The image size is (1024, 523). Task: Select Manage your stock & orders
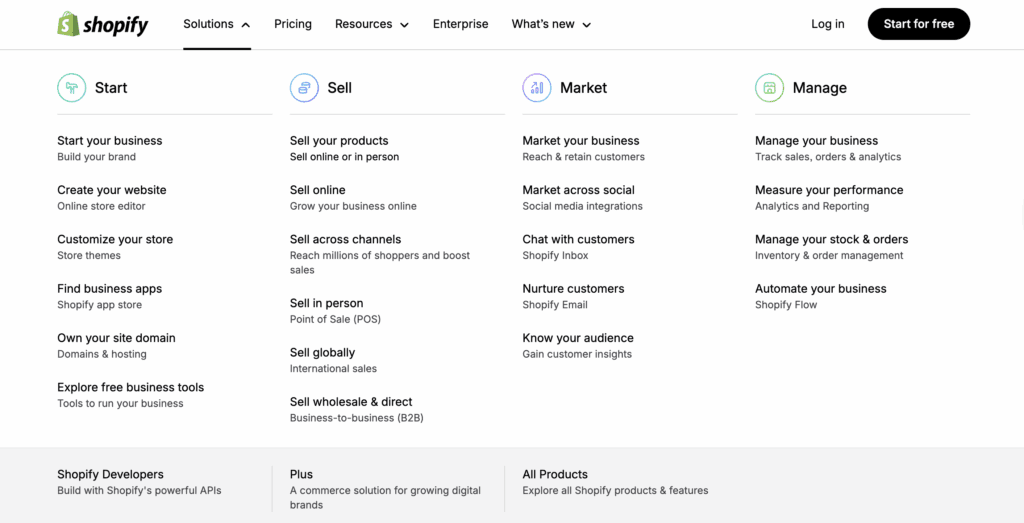[831, 239]
